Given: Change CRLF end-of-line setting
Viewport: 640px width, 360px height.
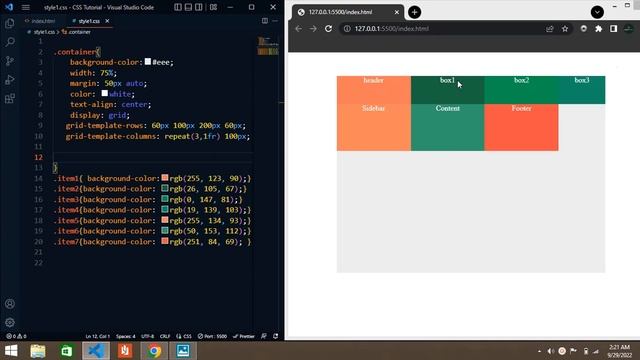Looking at the screenshot, I should coord(165,336).
